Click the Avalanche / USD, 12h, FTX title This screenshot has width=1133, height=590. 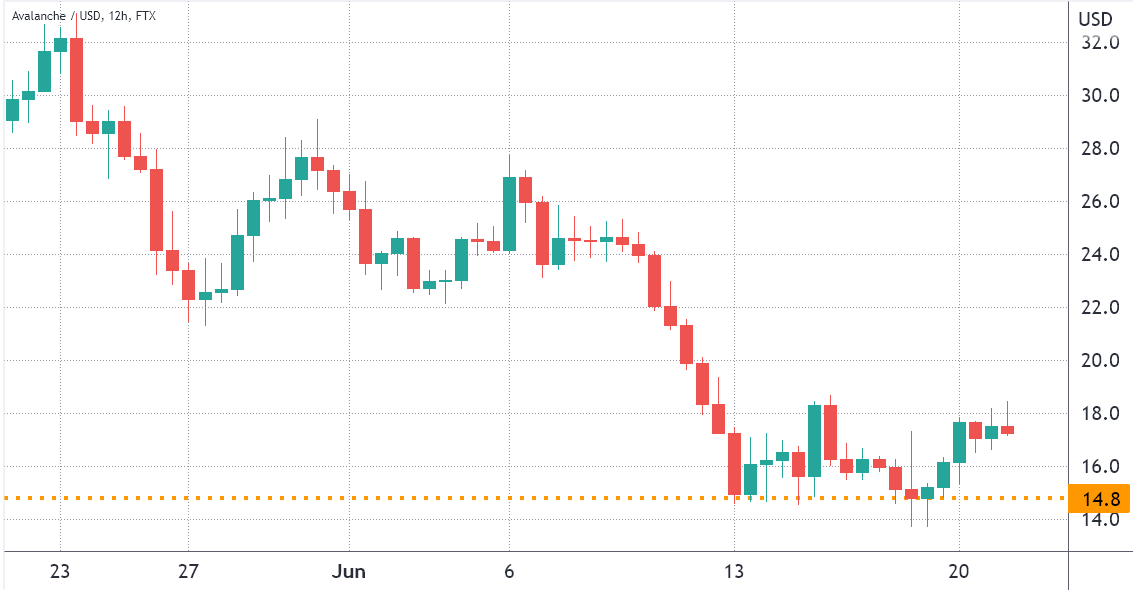click(84, 15)
